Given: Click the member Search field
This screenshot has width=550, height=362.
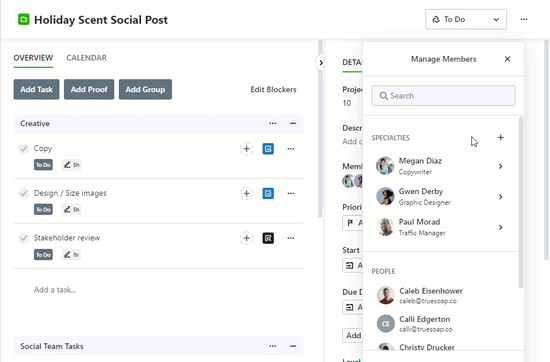Looking at the screenshot, I should pyautogui.click(x=443, y=95).
